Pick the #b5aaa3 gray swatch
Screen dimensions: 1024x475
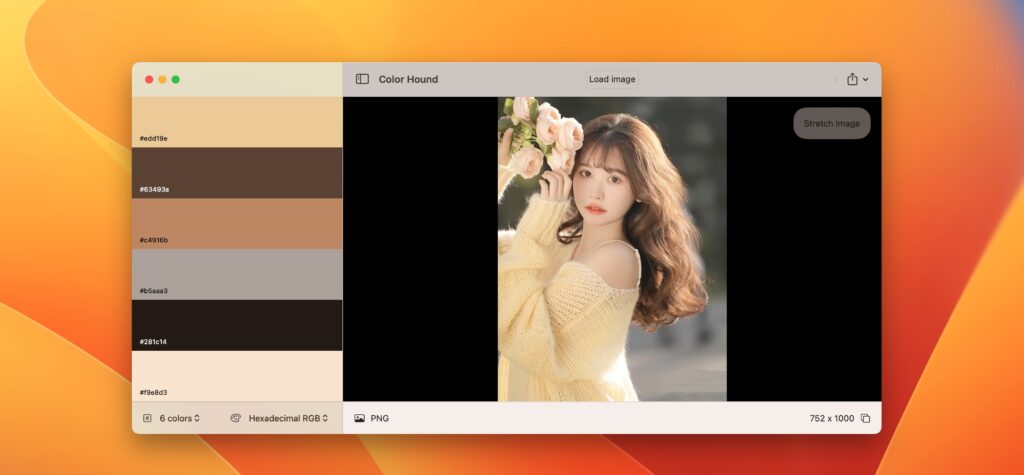[237, 274]
